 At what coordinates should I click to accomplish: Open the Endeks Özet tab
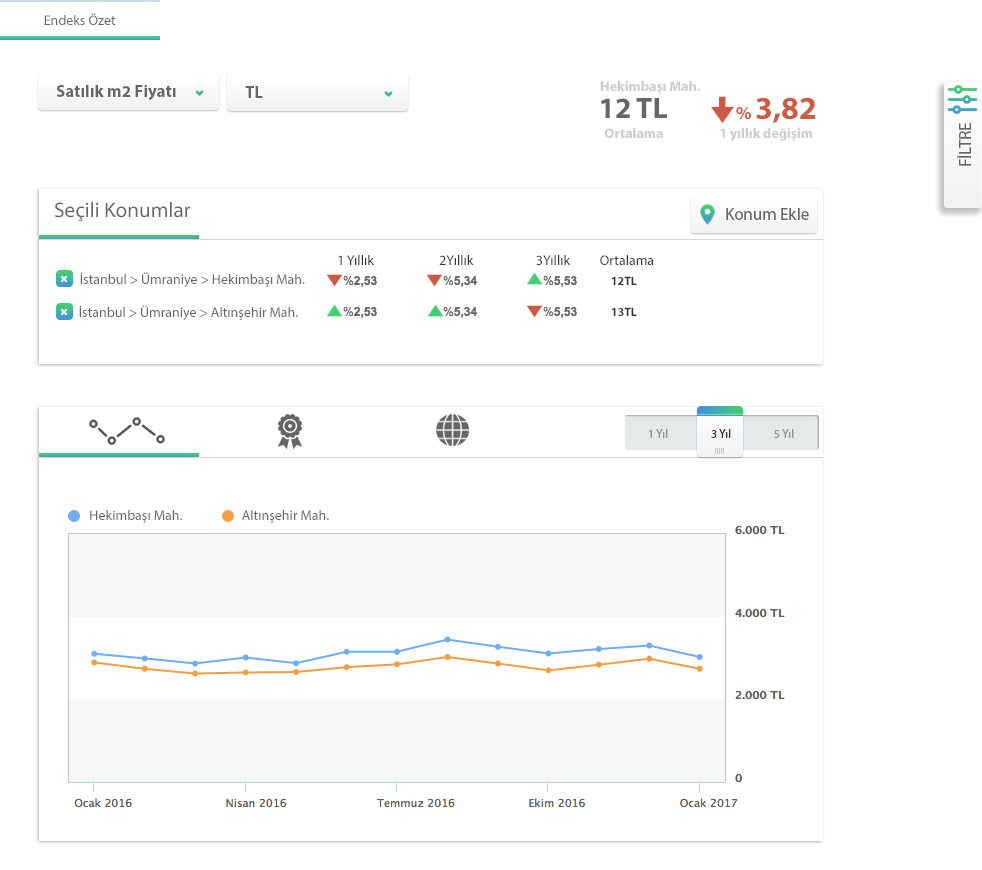[80, 20]
